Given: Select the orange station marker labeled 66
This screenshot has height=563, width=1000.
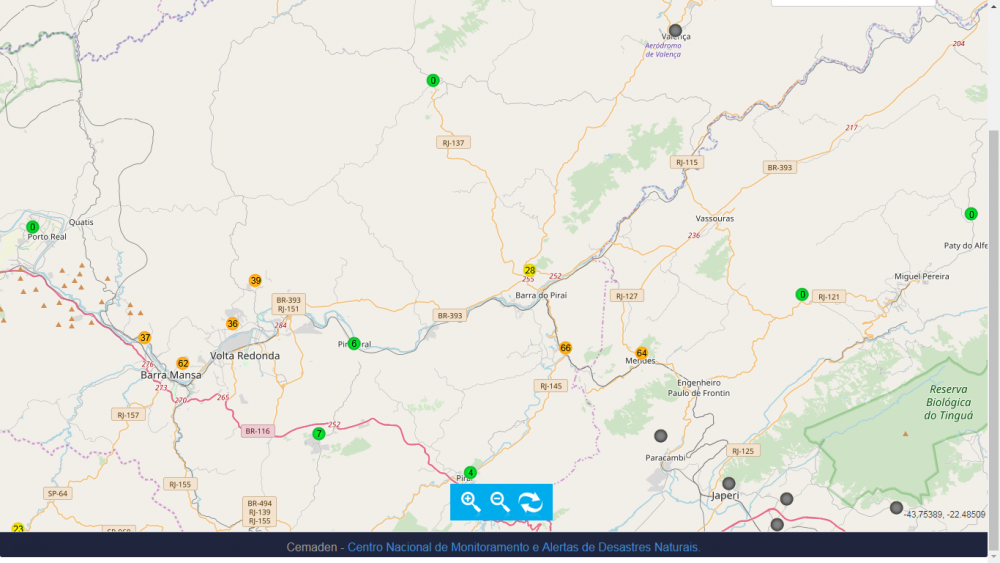Looking at the screenshot, I should [x=566, y=348].
